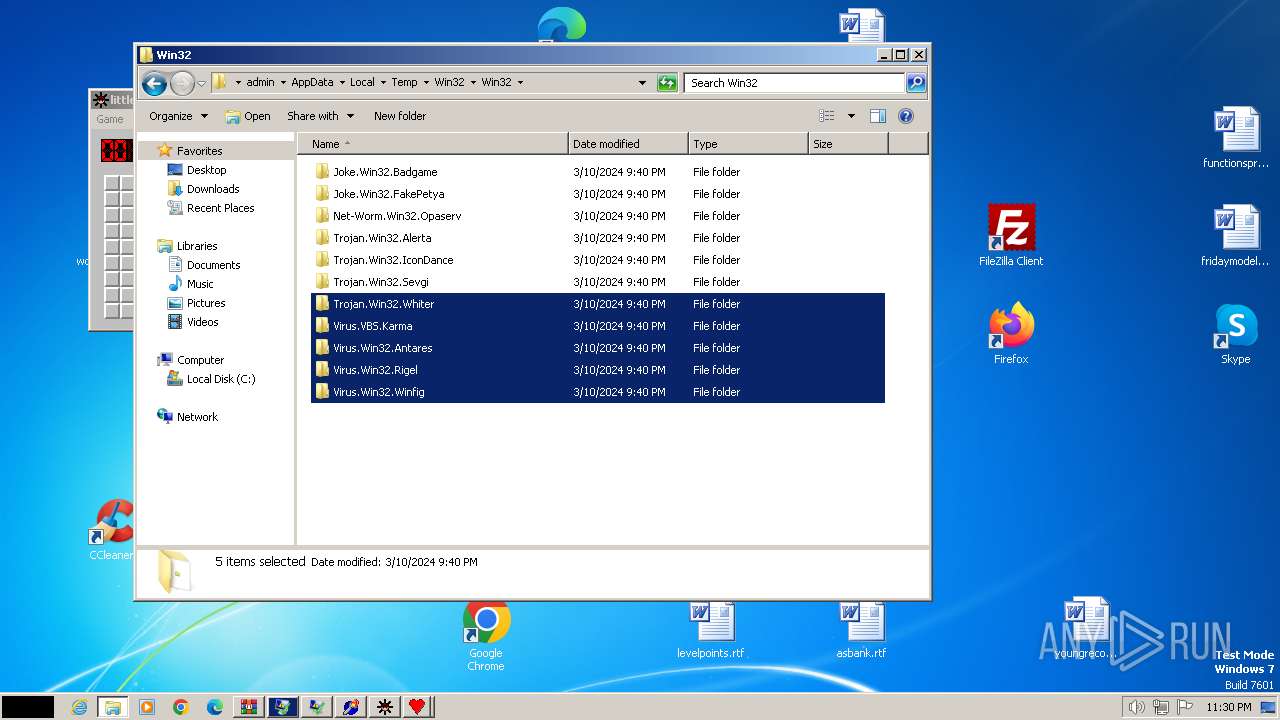Image resolution: width=1280 pixels, height=720 pixels.
Task: Click the red heart taskbar icon
Action: click(x=417, y=707)
